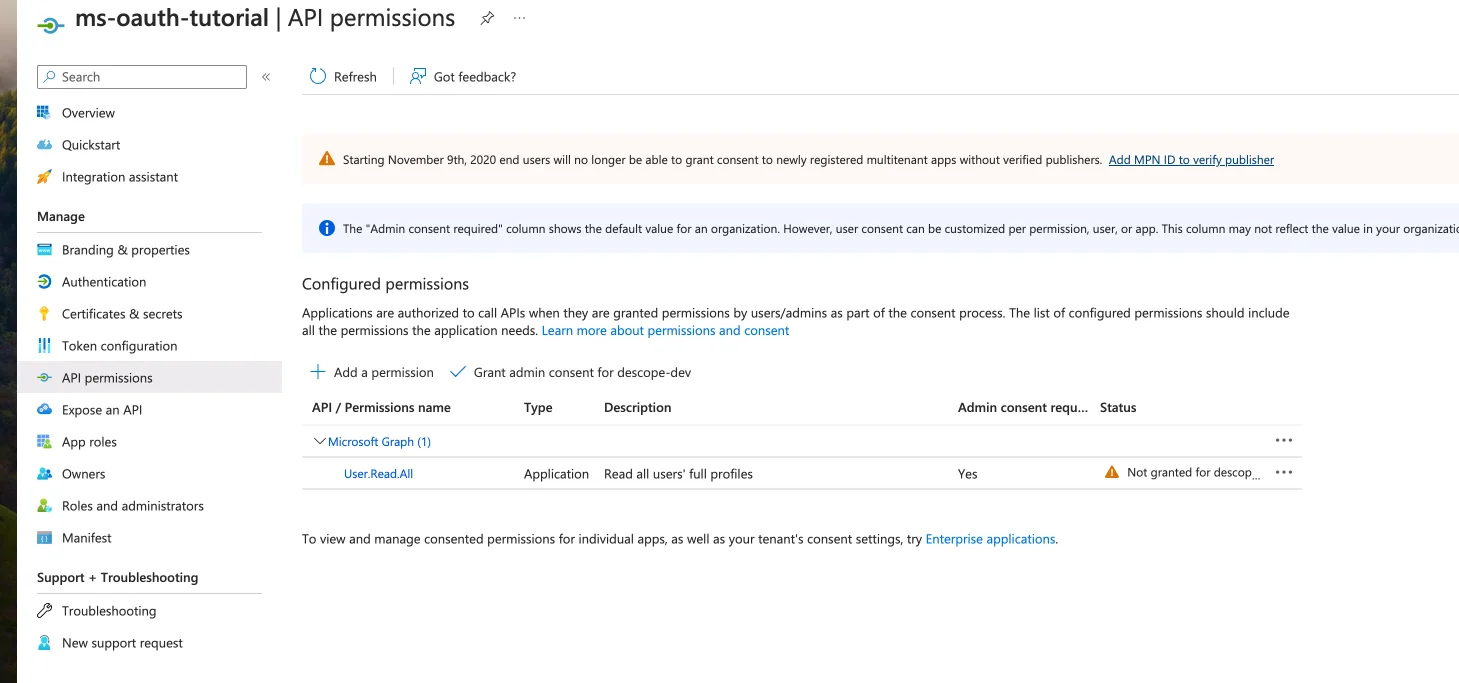Screen dimensions: 1459x683
Task: Click the Got feedback person icon
Action: point(418,76)
